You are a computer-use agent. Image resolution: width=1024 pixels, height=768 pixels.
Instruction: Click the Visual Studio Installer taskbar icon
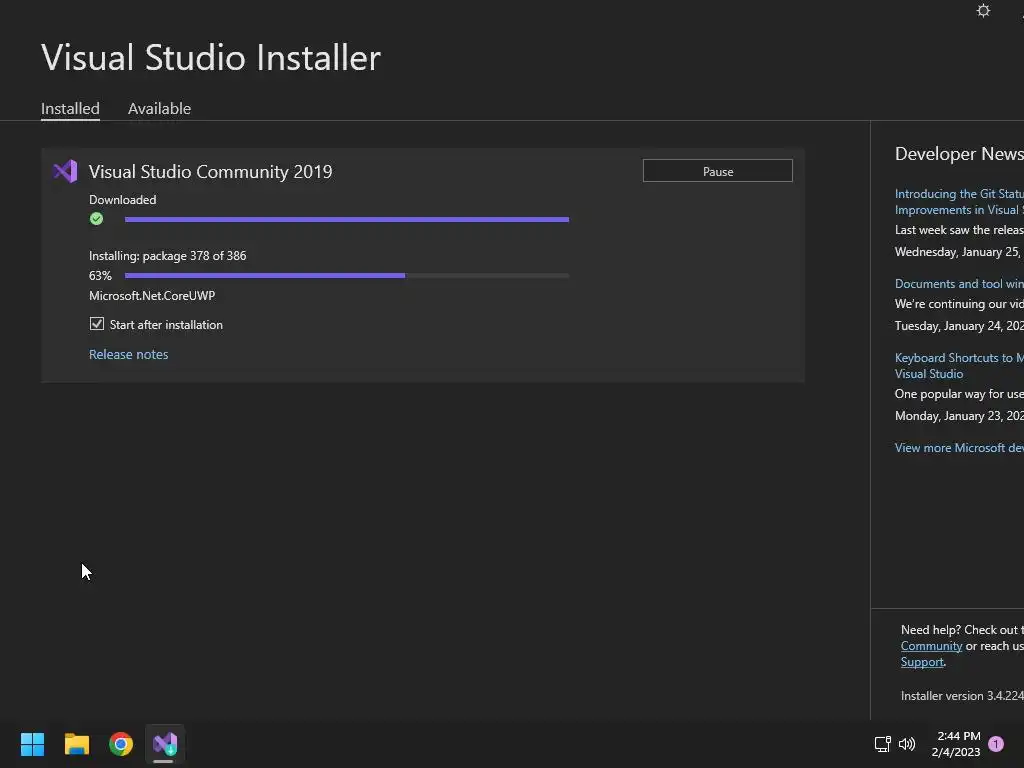click(165, 744)
